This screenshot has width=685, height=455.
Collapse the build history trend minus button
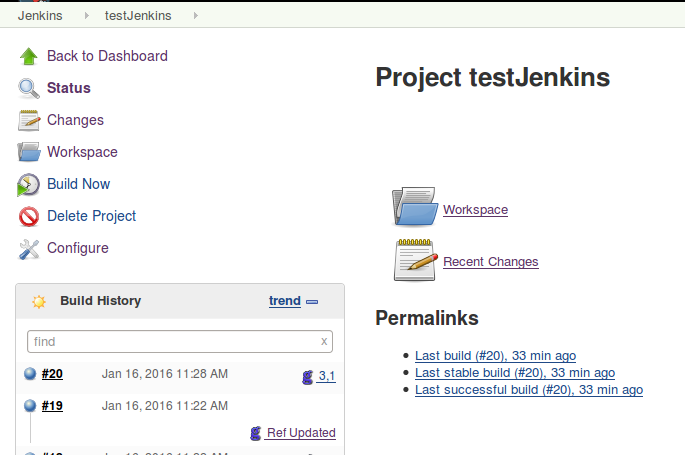coord(312,301)
